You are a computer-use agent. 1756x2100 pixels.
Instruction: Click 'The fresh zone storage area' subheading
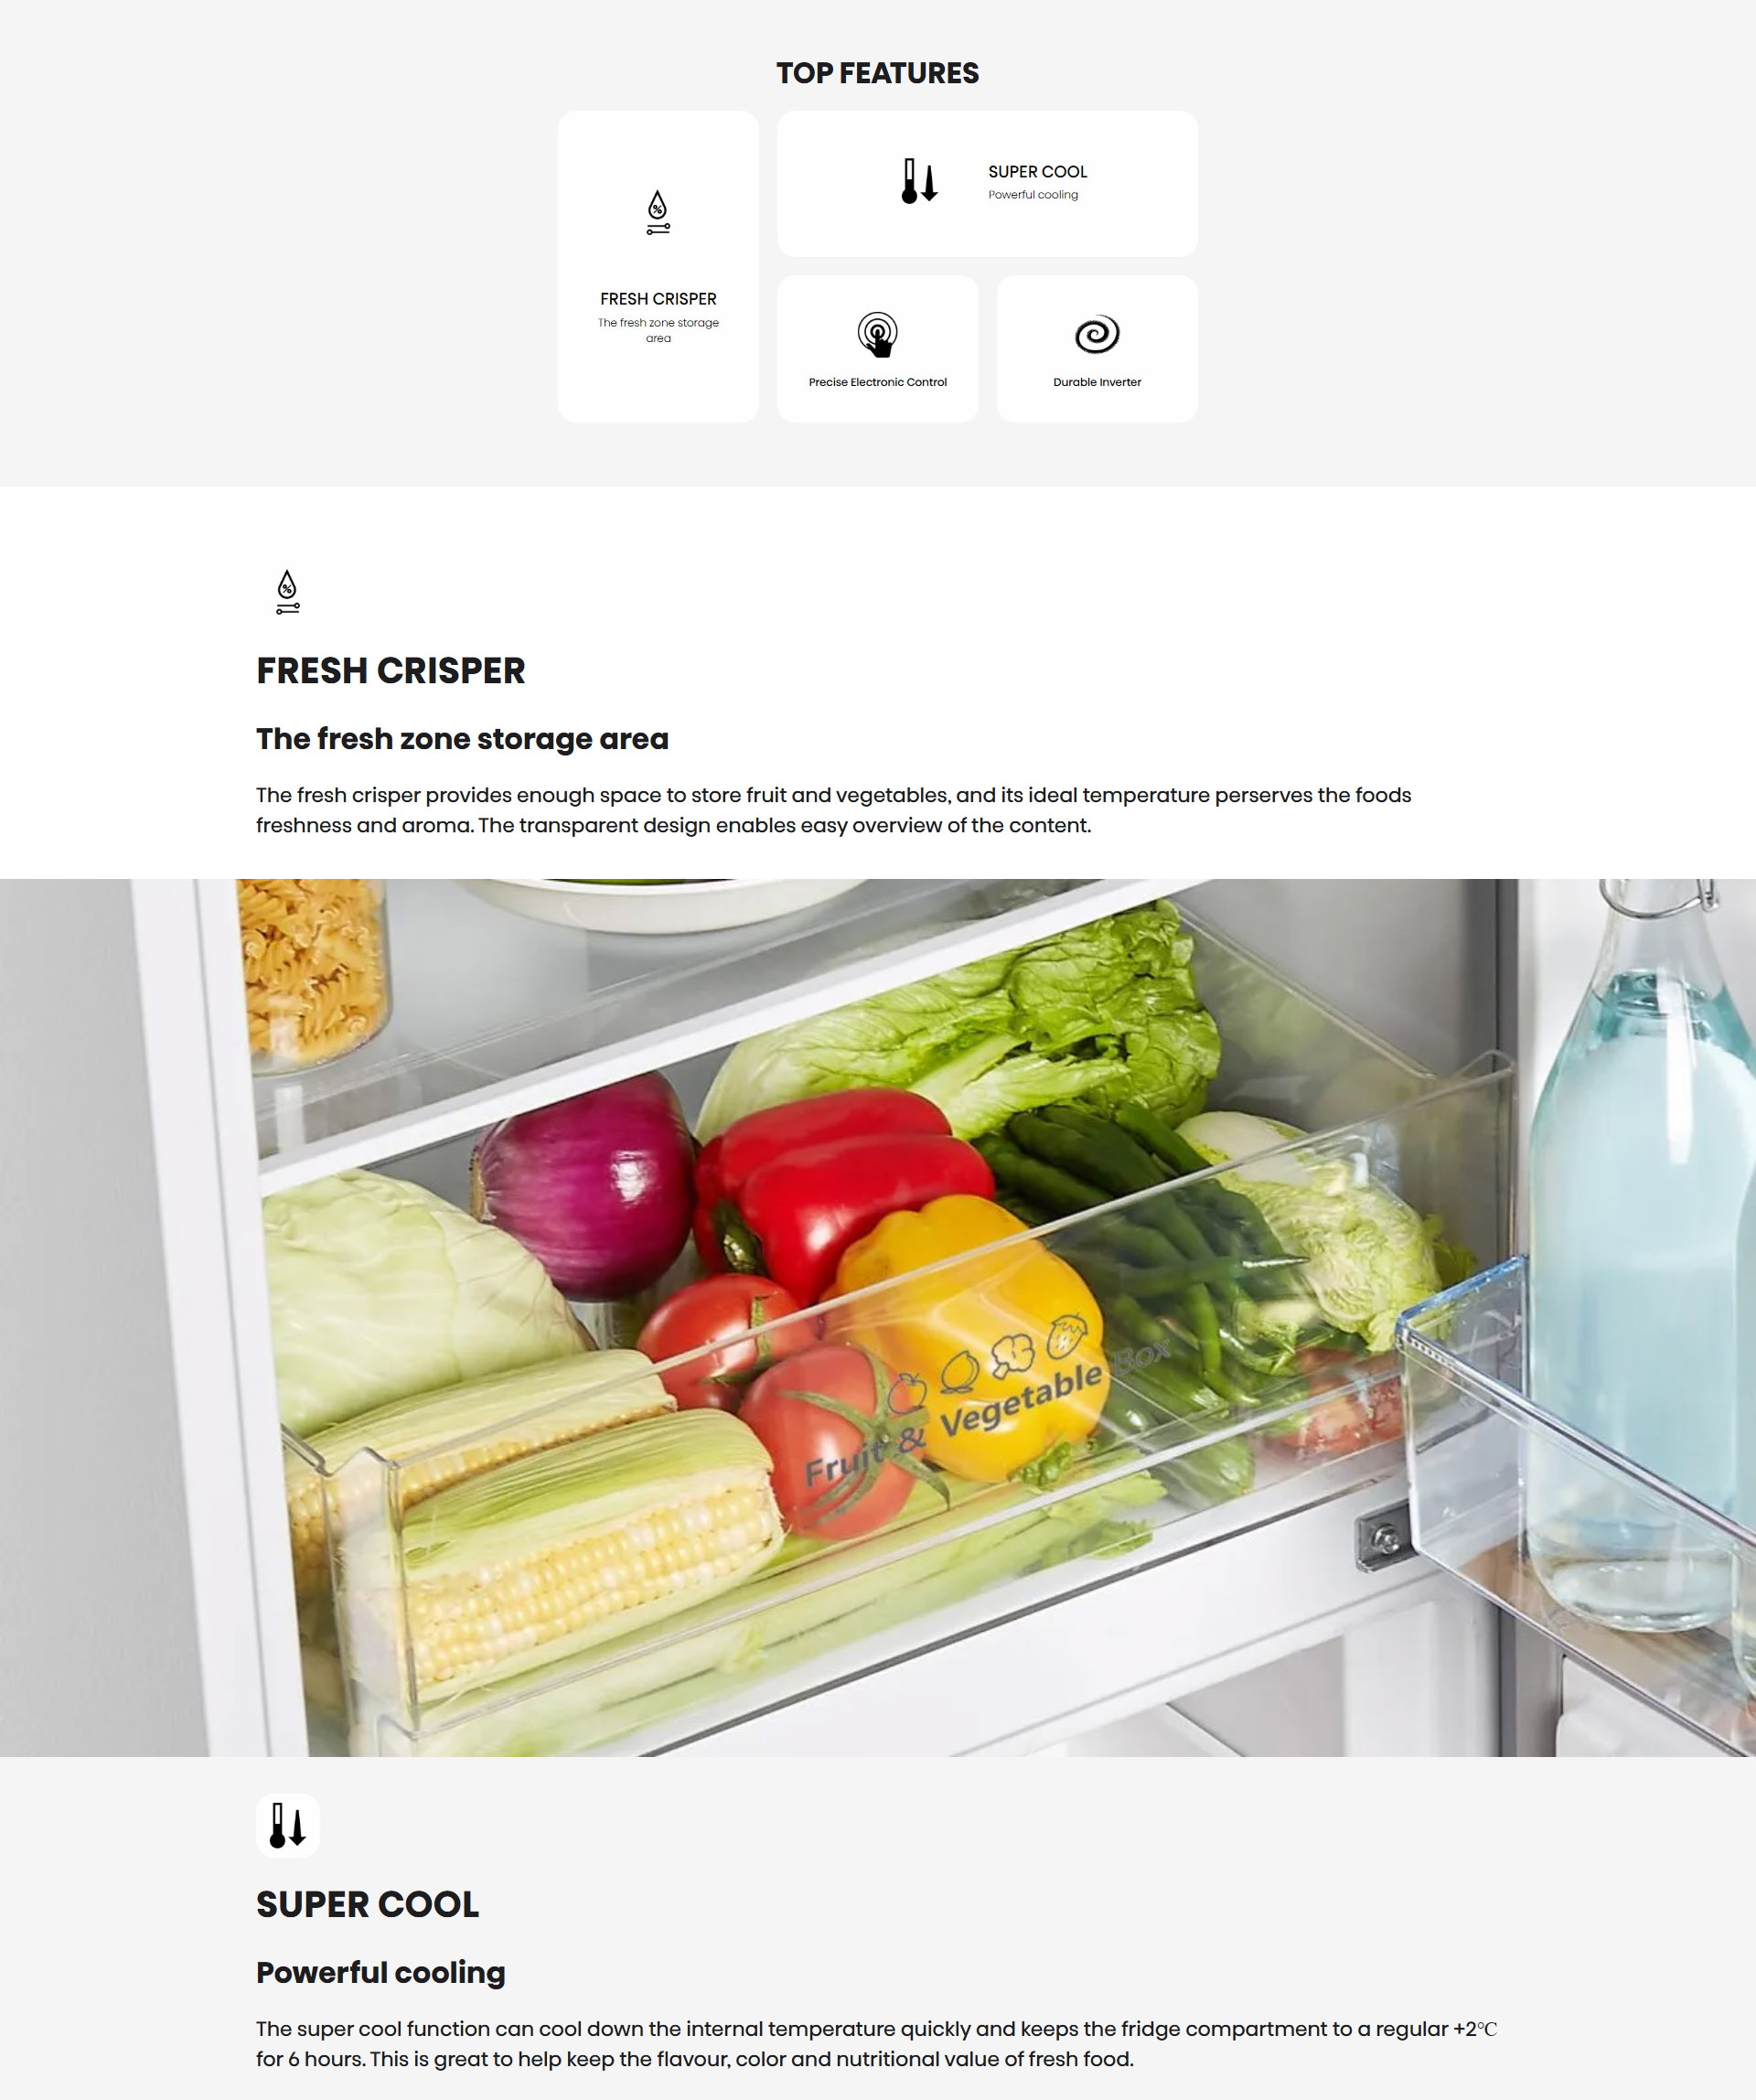462,739
